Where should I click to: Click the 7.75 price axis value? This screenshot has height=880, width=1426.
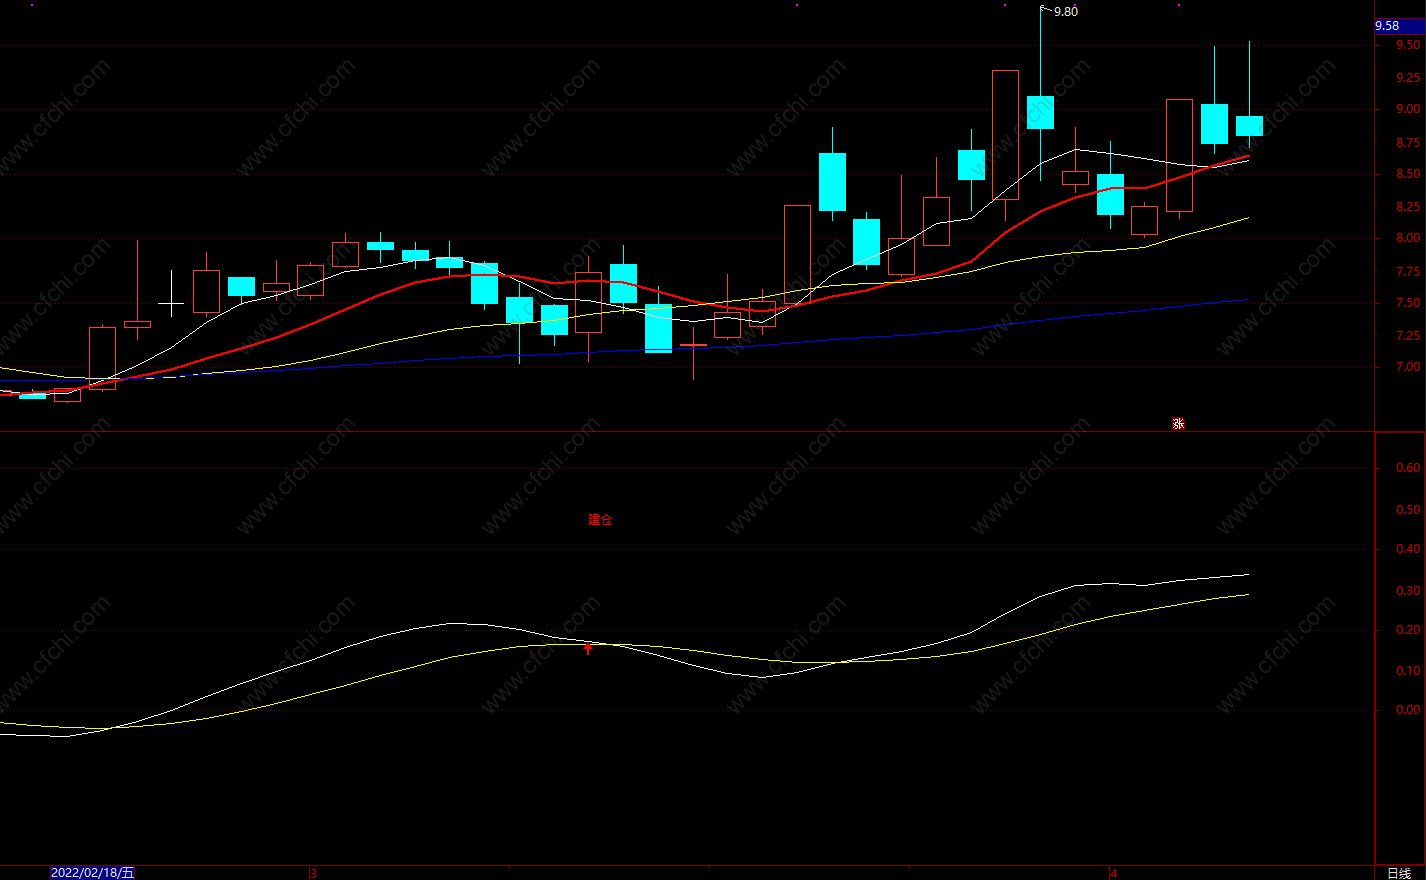(1408, 272)
